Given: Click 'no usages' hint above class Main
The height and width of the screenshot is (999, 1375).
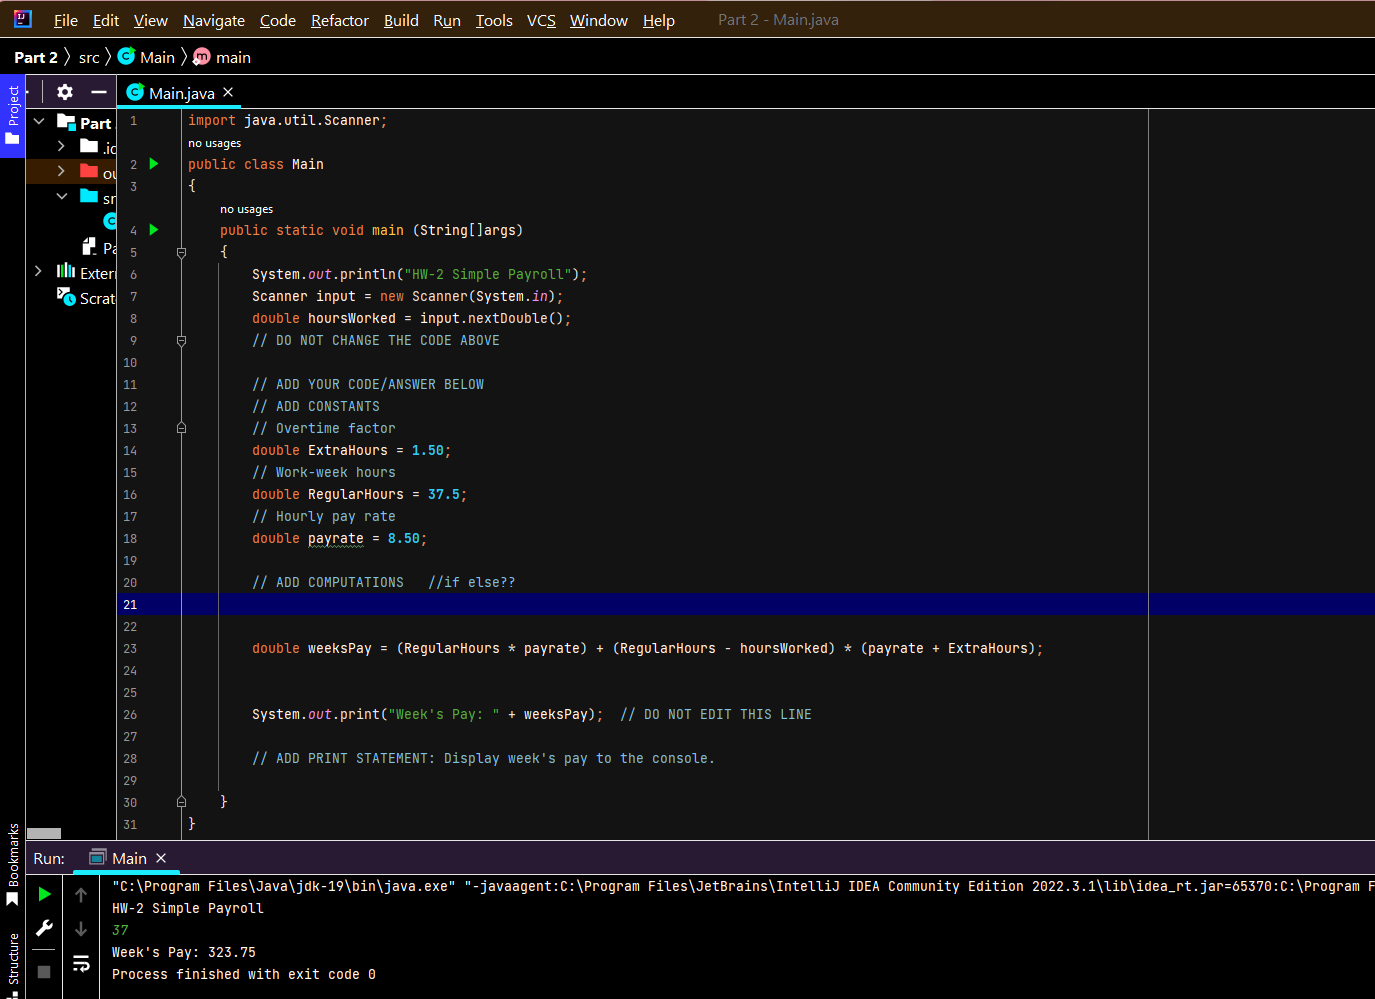Looking at the screenshot, I should coord(214,143).
